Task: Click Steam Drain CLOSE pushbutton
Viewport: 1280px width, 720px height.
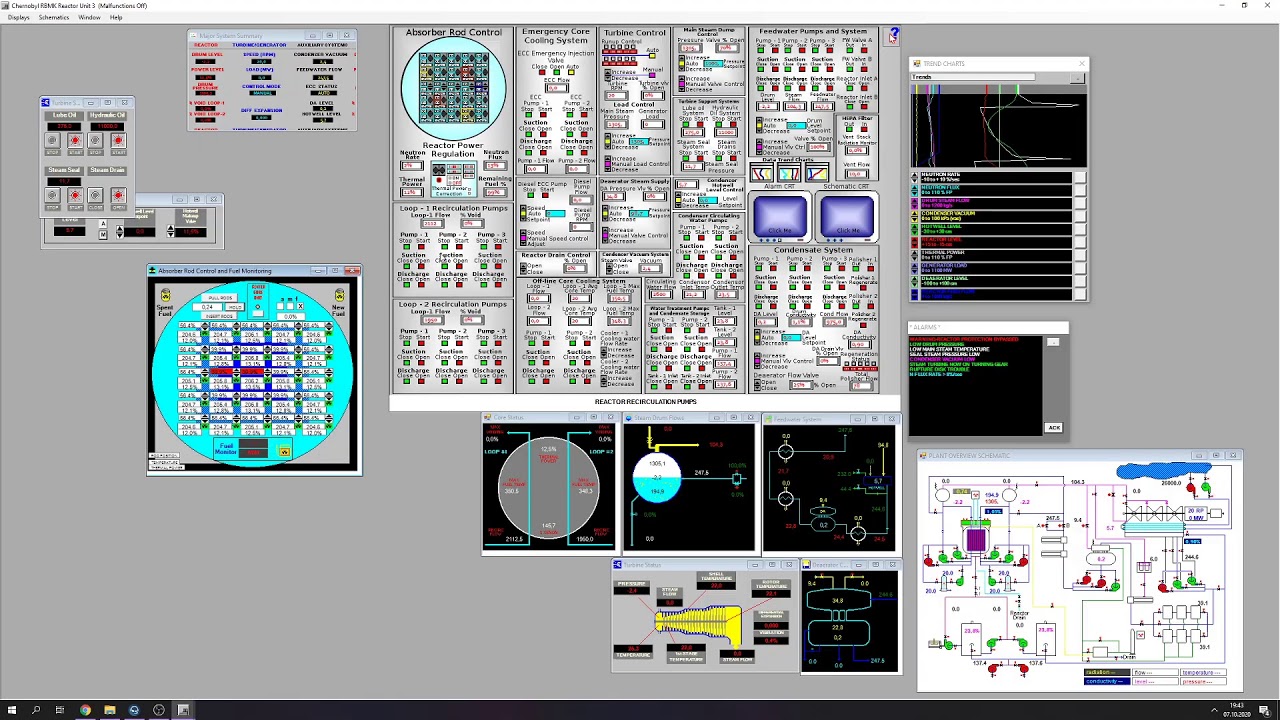Action: coord(96,196)
